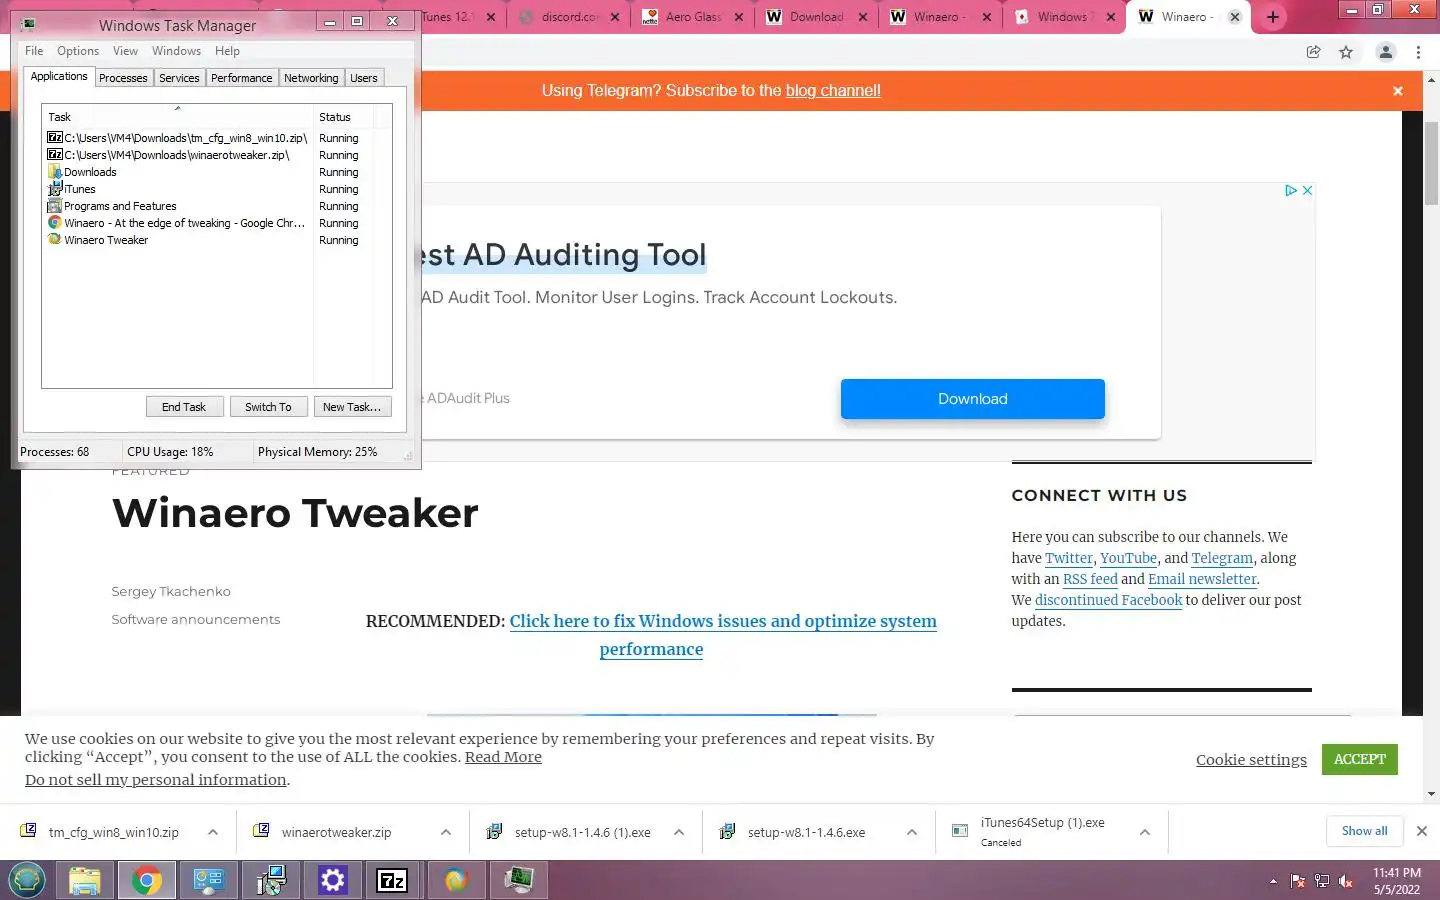Sort the task list by the Status column header
The height and width of the screenshot is (900, 1440).
344,117
